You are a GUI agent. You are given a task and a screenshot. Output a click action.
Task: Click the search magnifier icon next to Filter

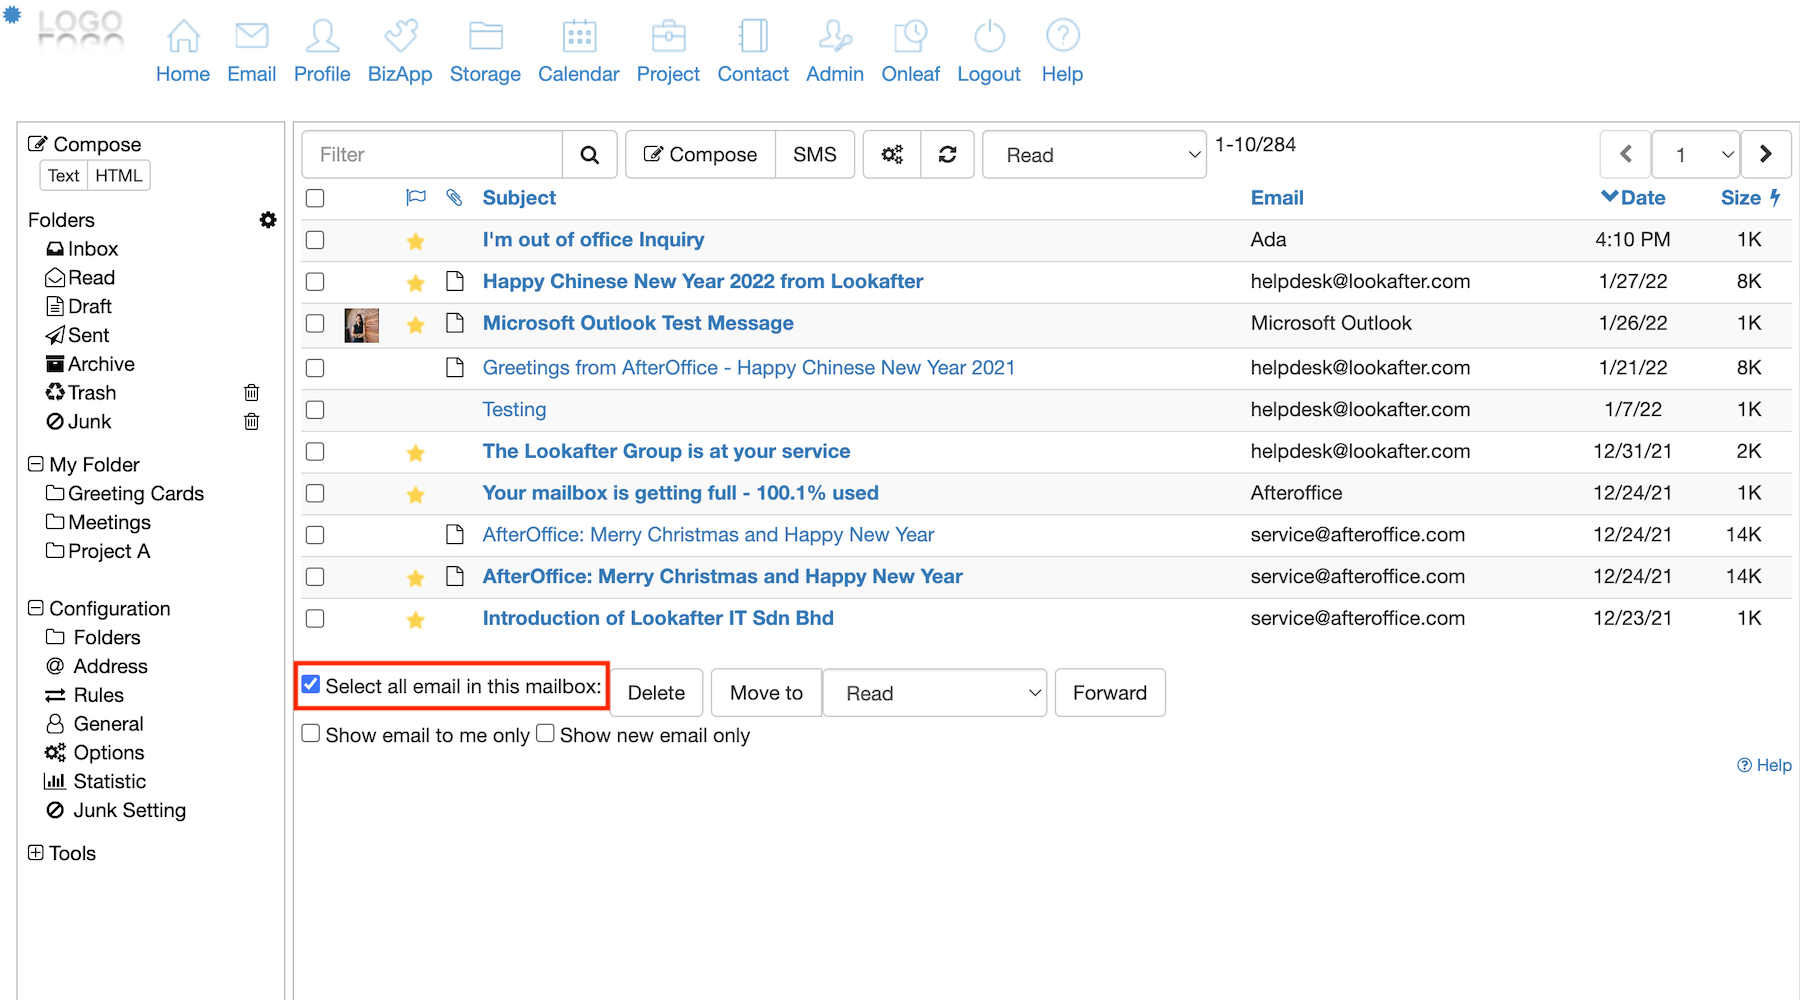[590, 155]
